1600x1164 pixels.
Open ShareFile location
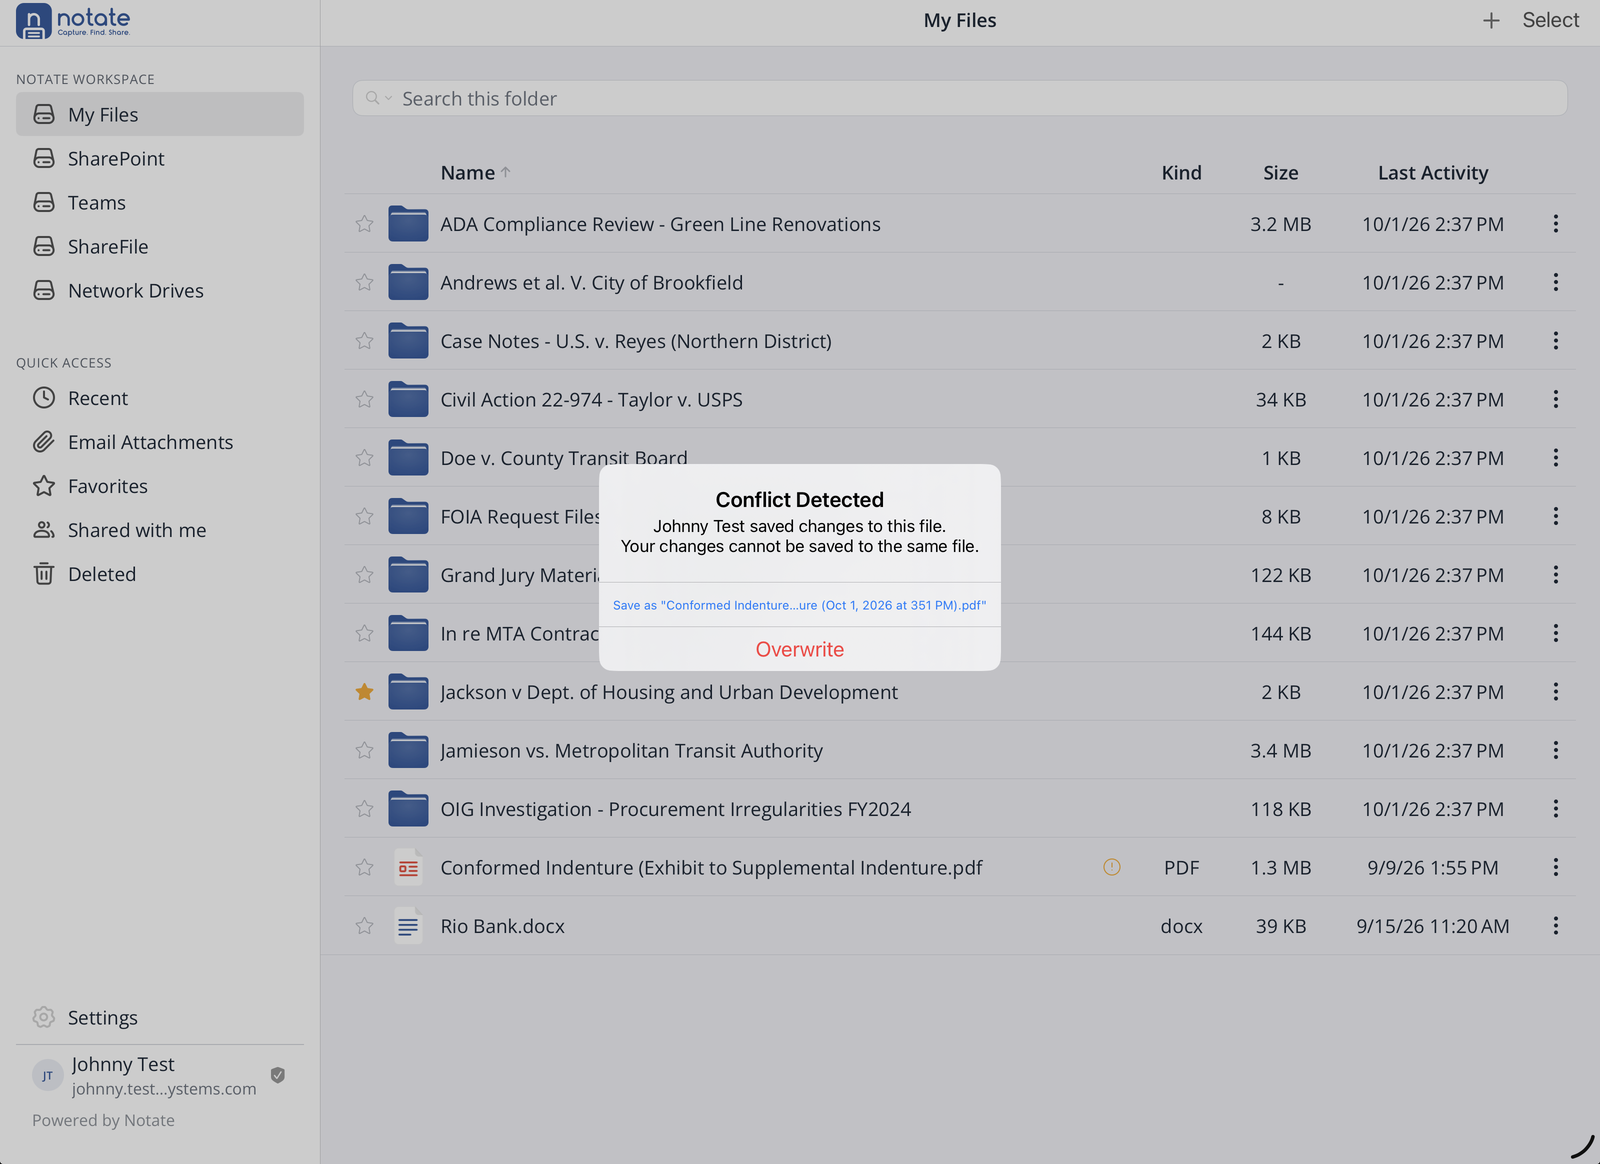[x=160, y=246]
